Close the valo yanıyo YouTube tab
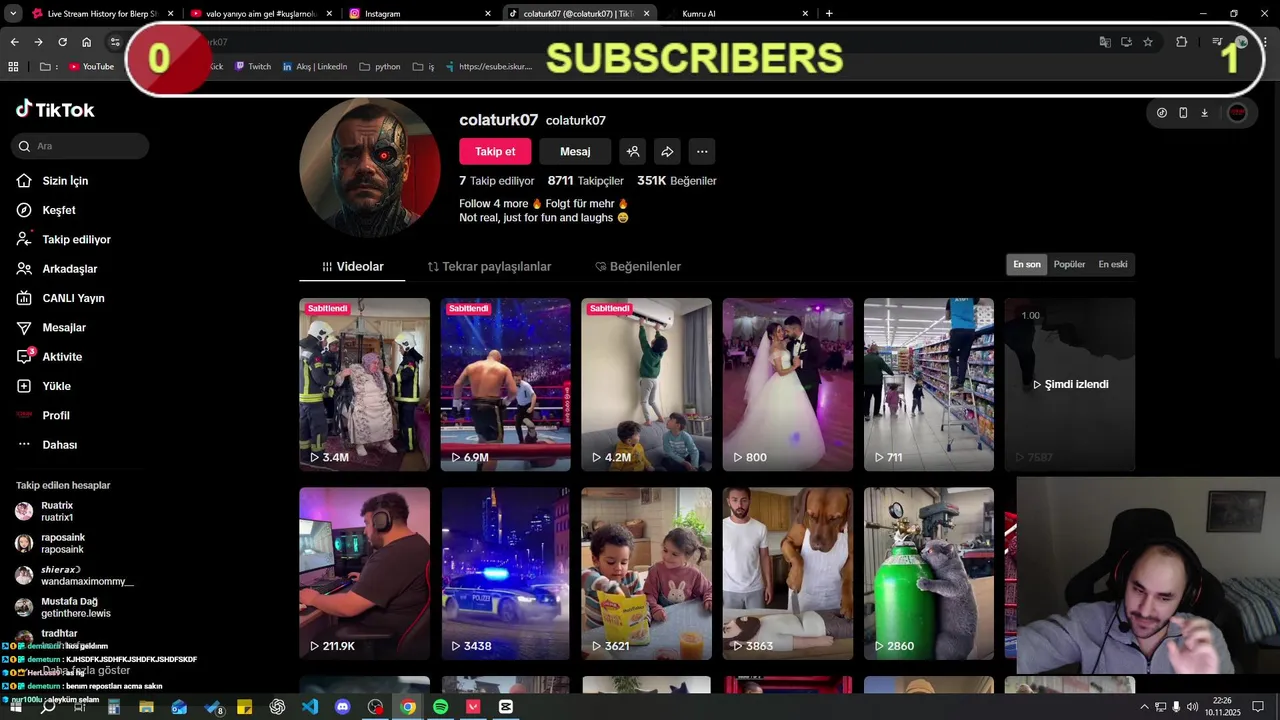 [x=329, y=14]
